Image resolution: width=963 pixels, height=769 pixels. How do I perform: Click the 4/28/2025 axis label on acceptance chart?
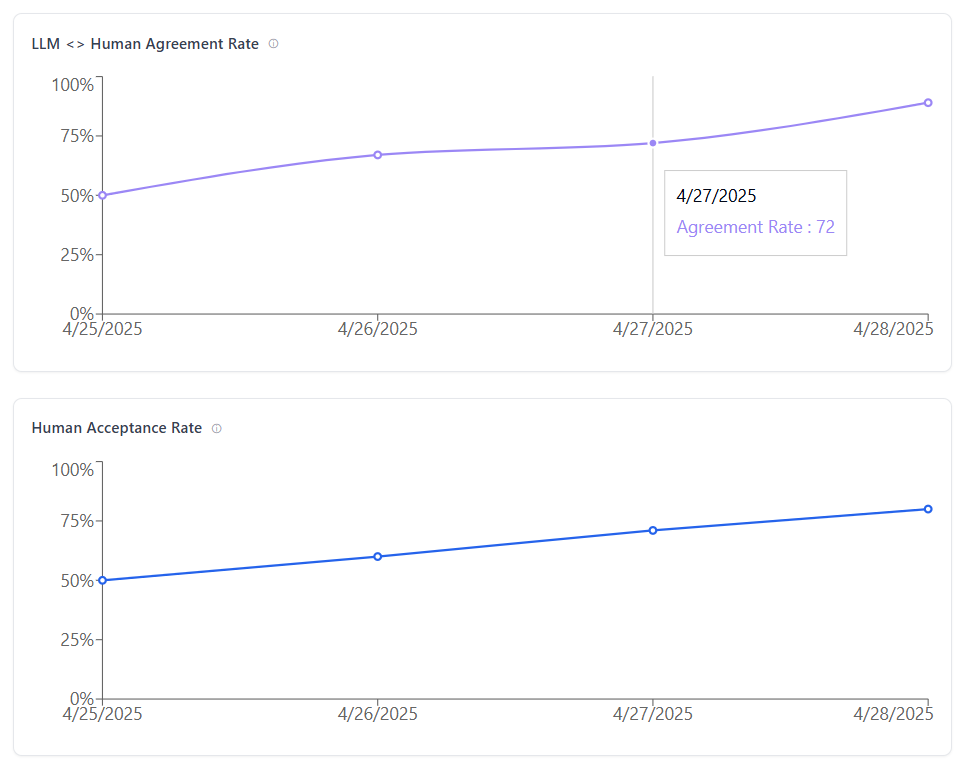895,714
